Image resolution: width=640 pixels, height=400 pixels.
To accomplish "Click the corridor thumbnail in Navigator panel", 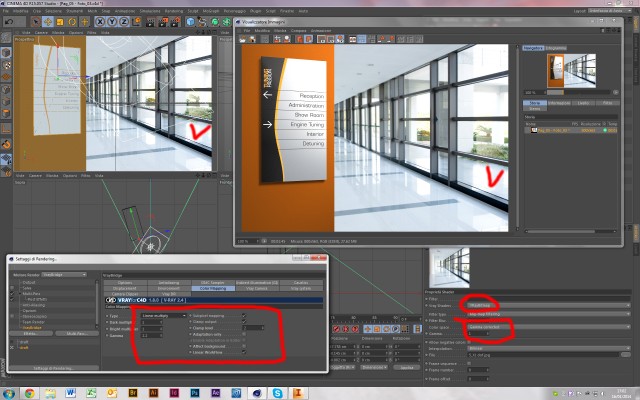I will [571, 70].
